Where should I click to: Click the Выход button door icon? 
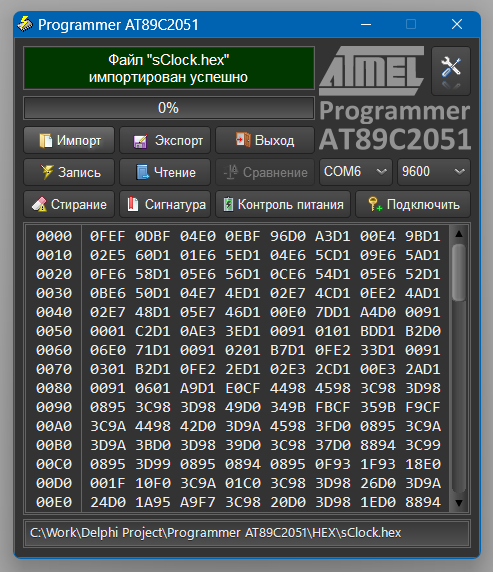pos(243,140)
